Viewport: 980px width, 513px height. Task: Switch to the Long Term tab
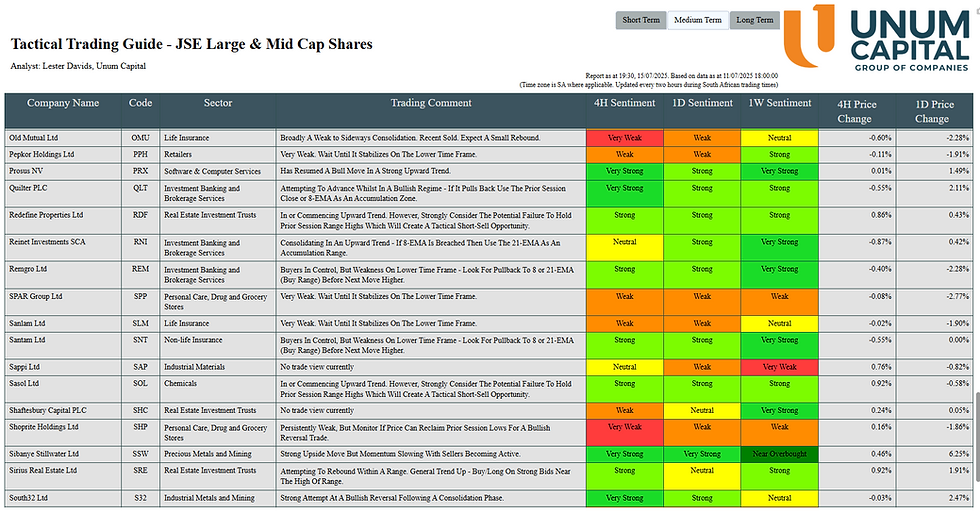754,20
